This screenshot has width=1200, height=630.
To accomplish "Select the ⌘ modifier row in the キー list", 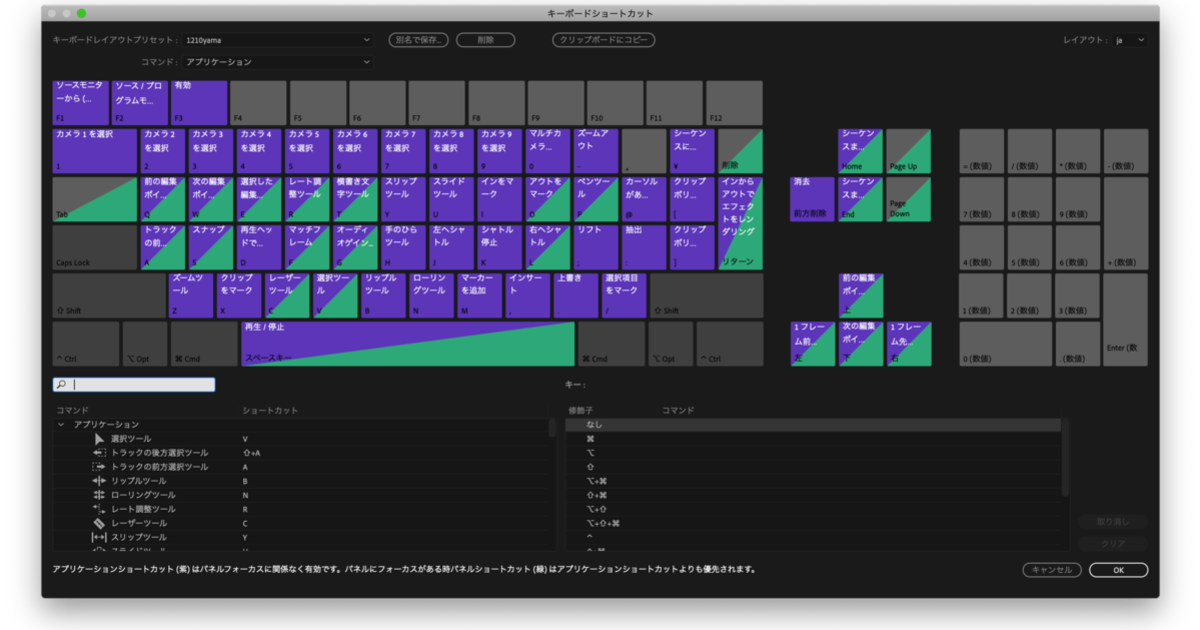I will coord(700,437).
